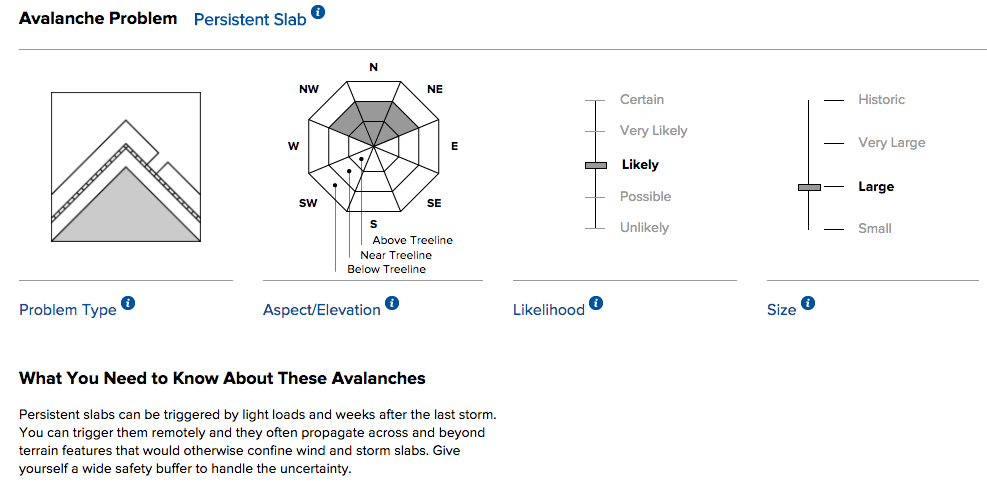Open the Problem Type info icon

[x=128, y=303]
